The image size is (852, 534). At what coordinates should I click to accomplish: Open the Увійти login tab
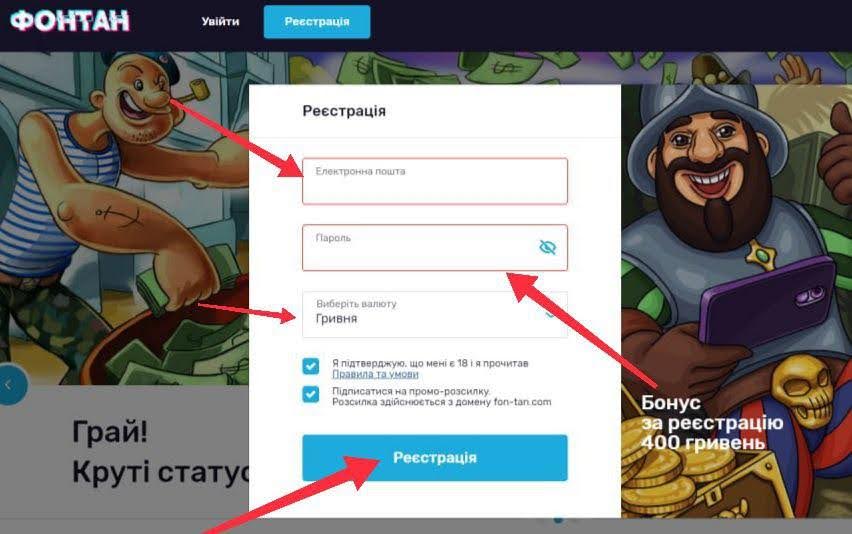(x=220, y=22)
